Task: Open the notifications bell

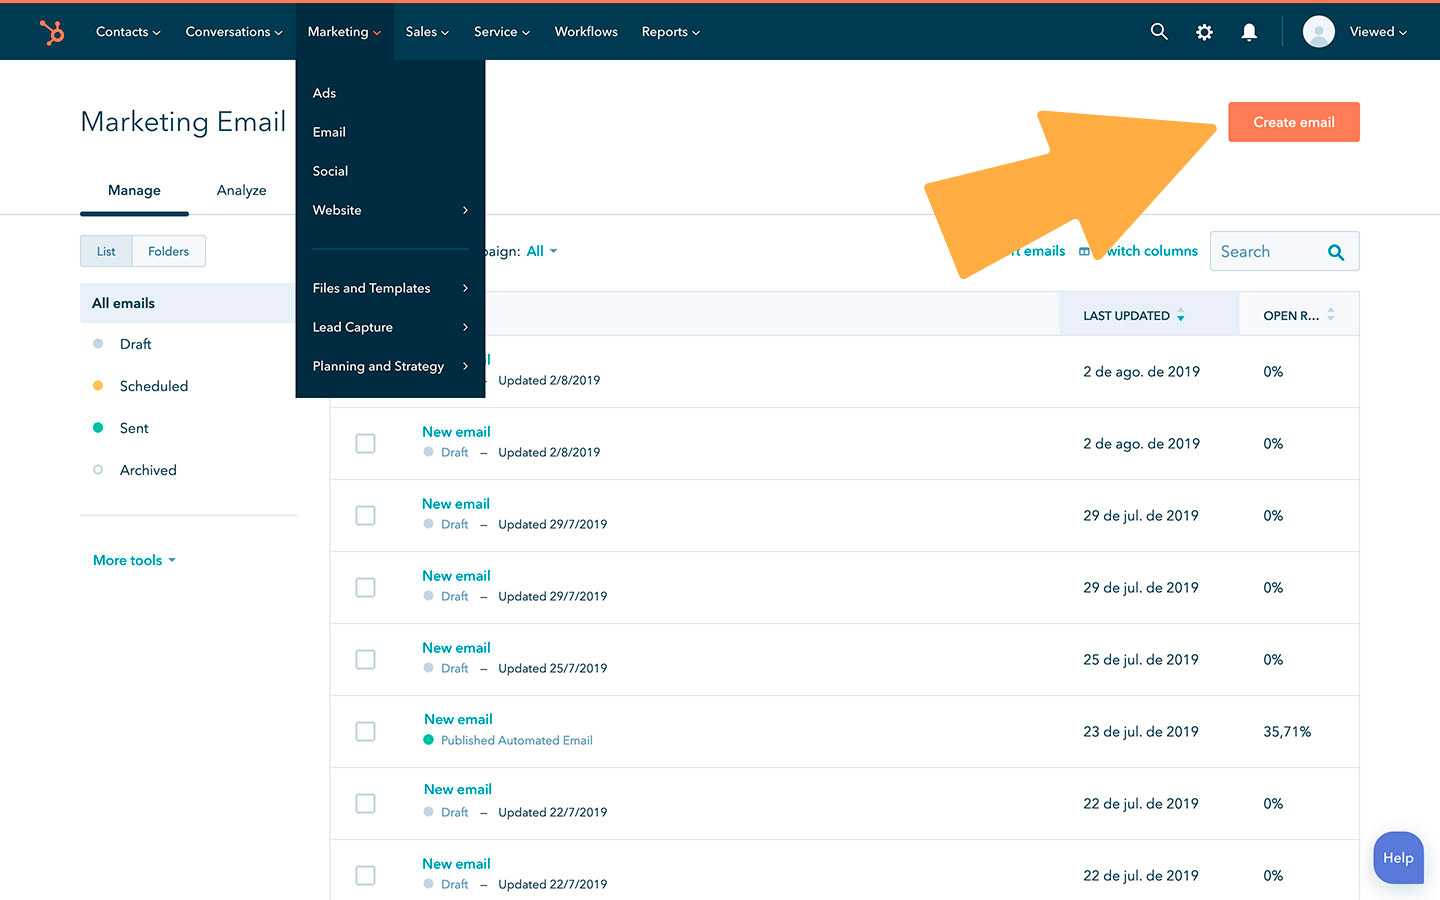Action: (1249, 32)
